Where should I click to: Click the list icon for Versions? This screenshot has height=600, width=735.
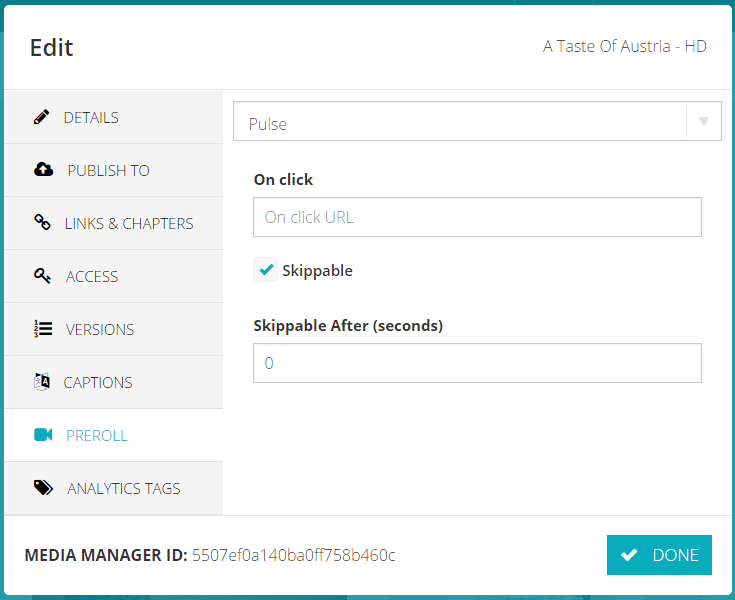pyautogui.click(x=43, y=329)
